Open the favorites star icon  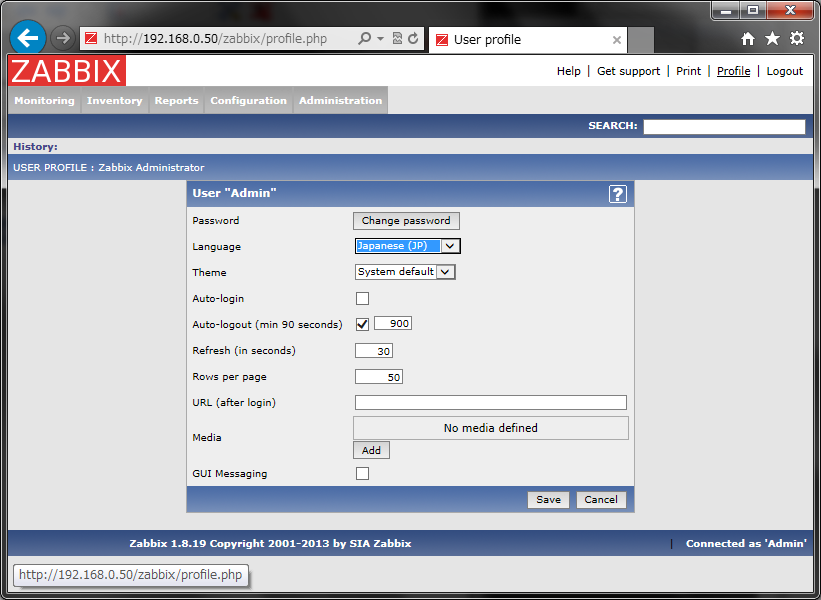click(x=772, y=38)
